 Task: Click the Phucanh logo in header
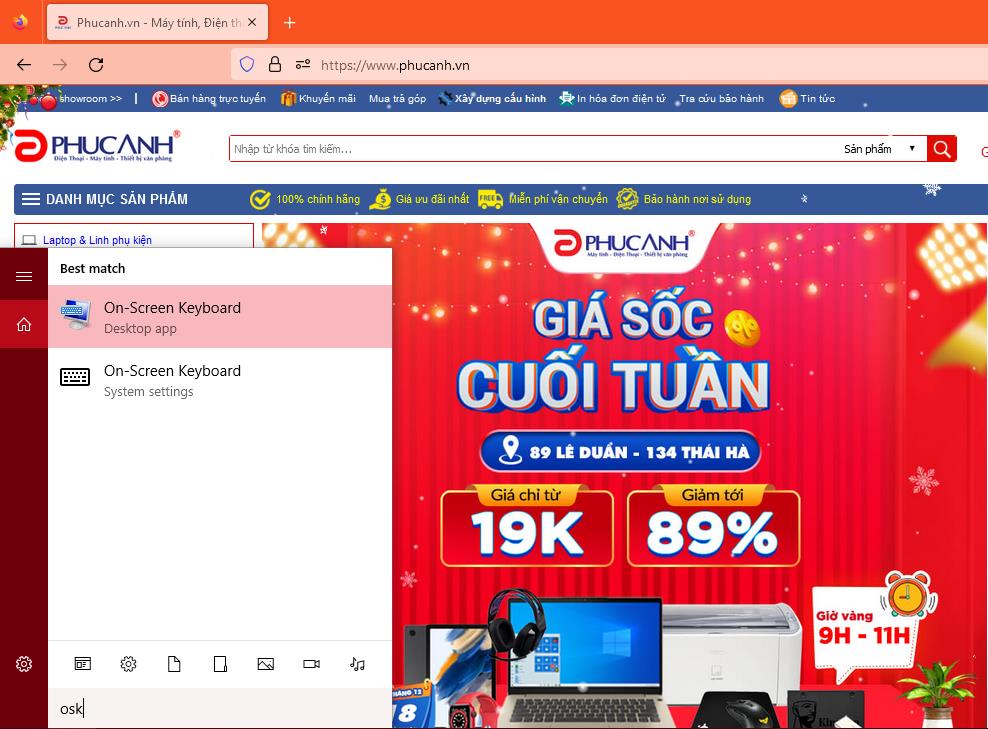pos(96,146)
